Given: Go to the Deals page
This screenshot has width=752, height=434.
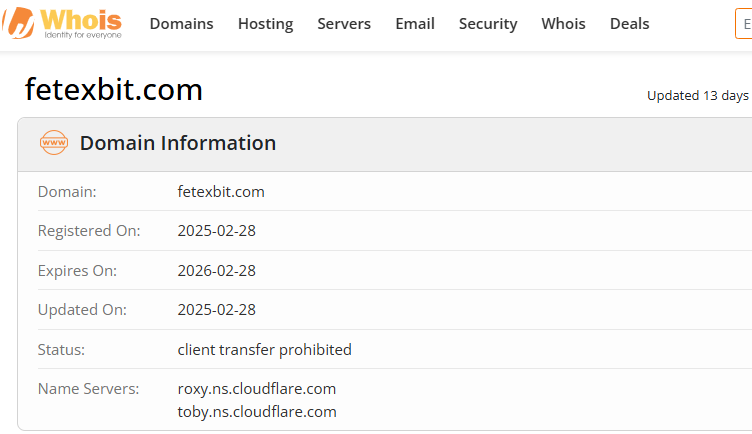Looking at the screenshot, I should [629, 23].
